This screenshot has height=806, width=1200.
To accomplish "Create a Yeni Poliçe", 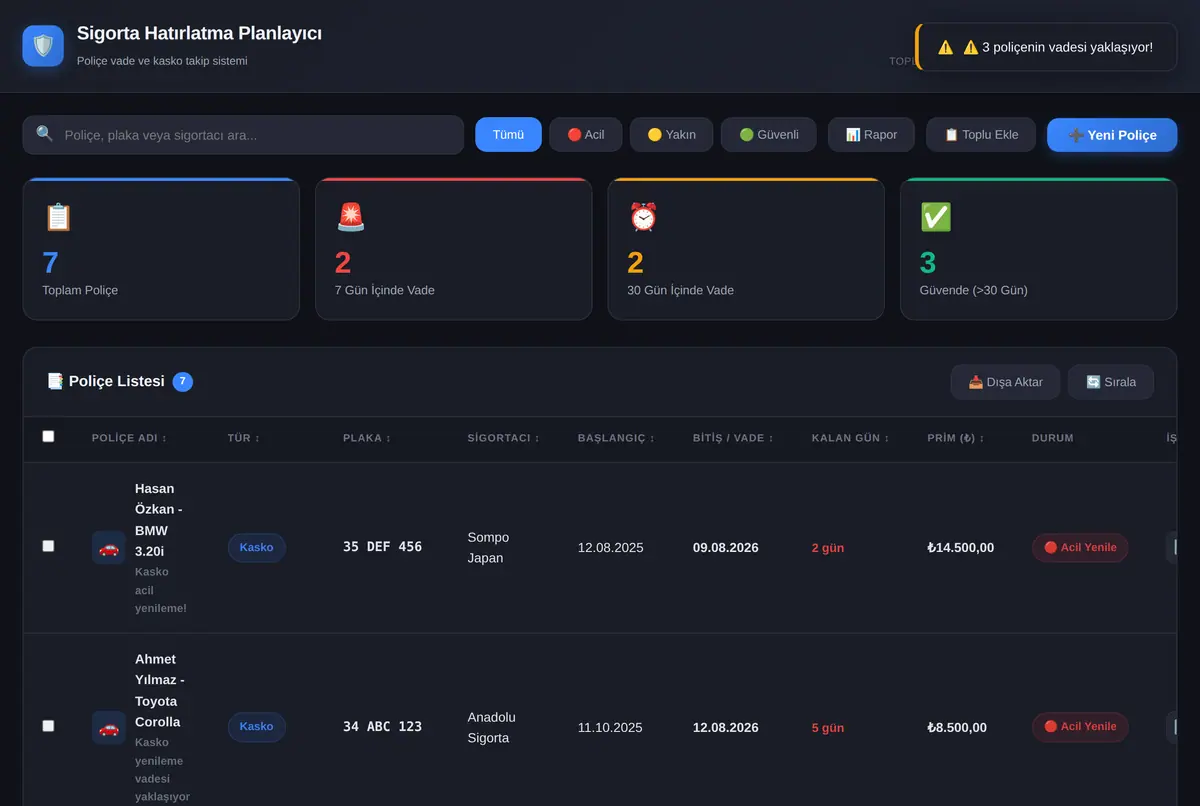I will click(x=1112, y=135).
